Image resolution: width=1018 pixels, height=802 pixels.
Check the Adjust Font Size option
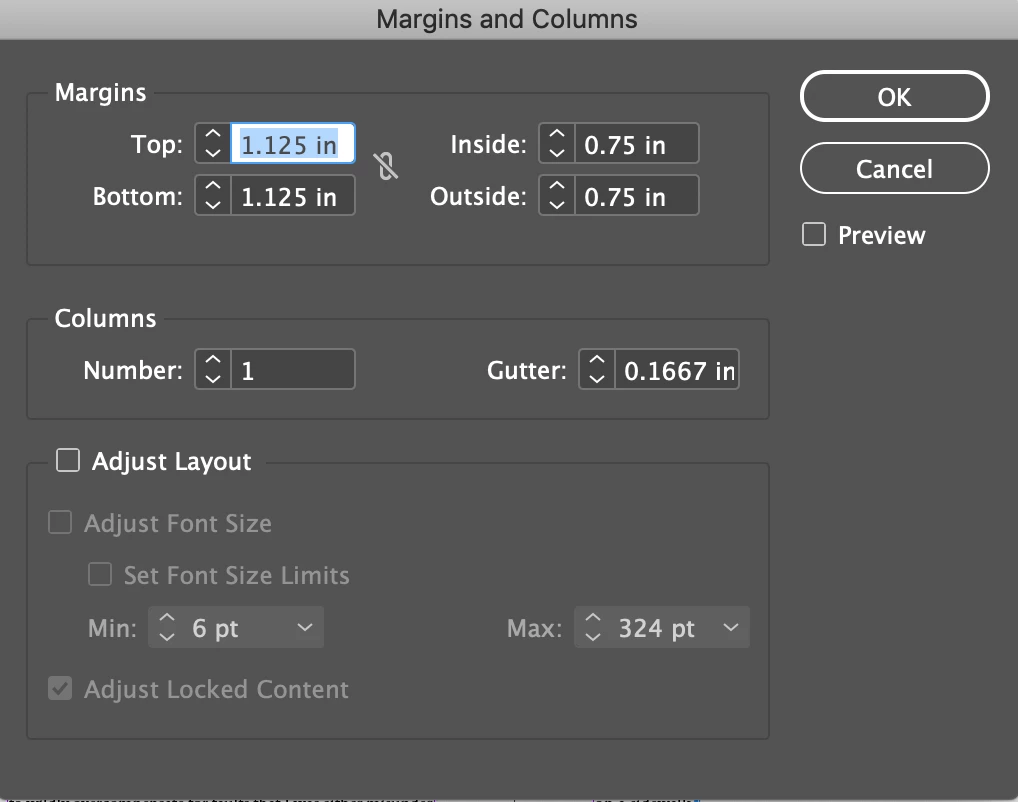pyautogui.click(x=61, y=523)
